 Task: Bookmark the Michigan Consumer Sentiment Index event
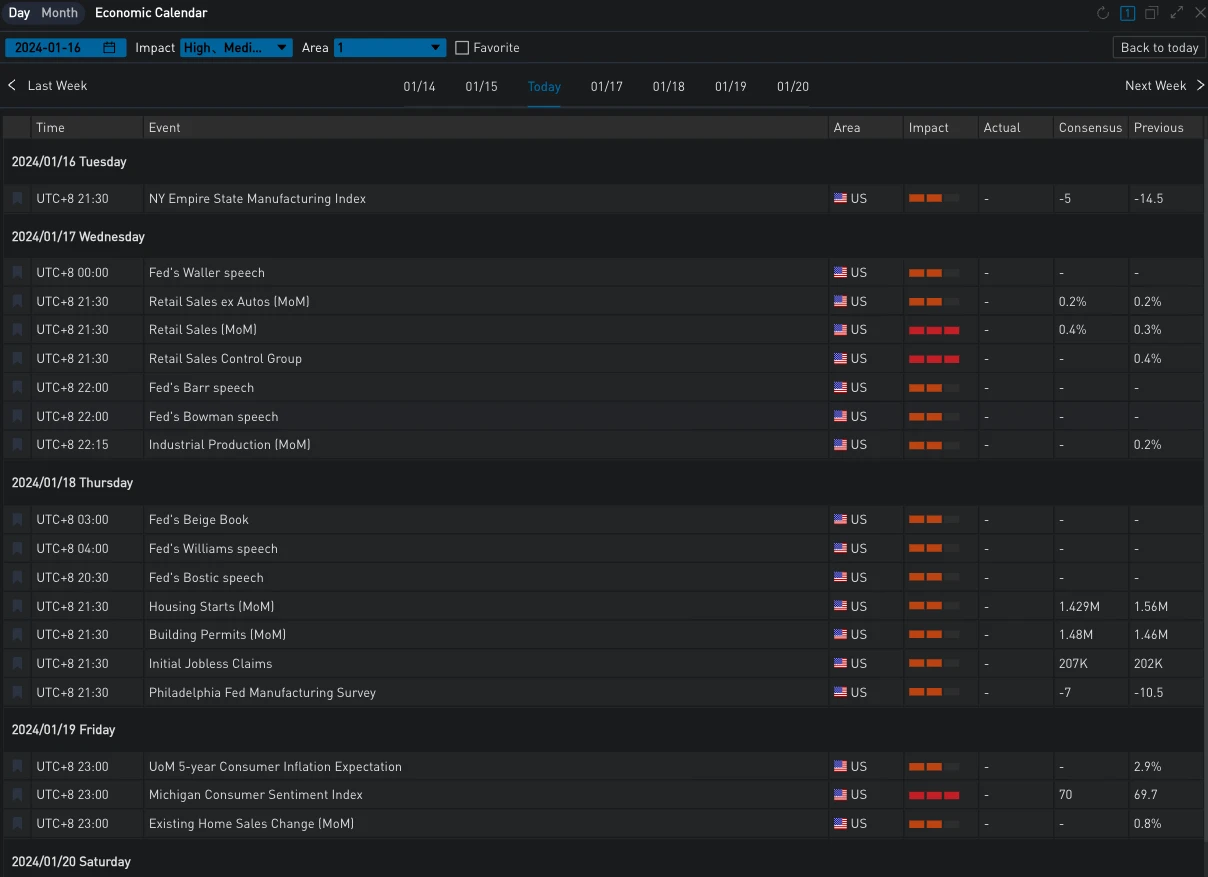tap(17, 795)
